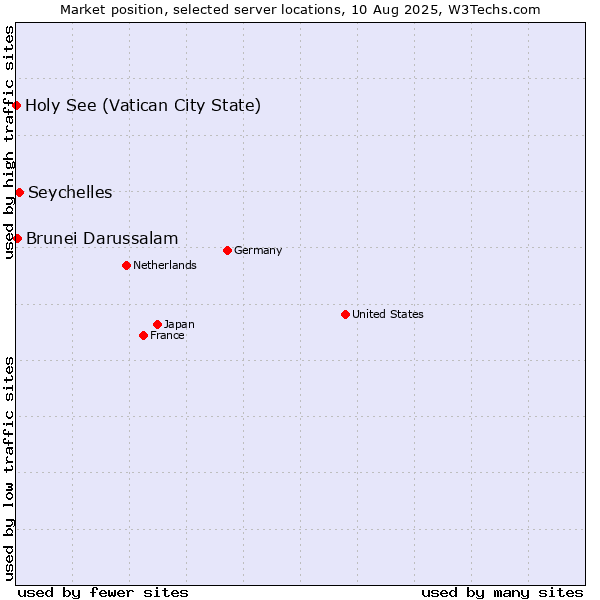Click the Holy See red data point
The height and width of the screenshot is (600, 600).
16,105
